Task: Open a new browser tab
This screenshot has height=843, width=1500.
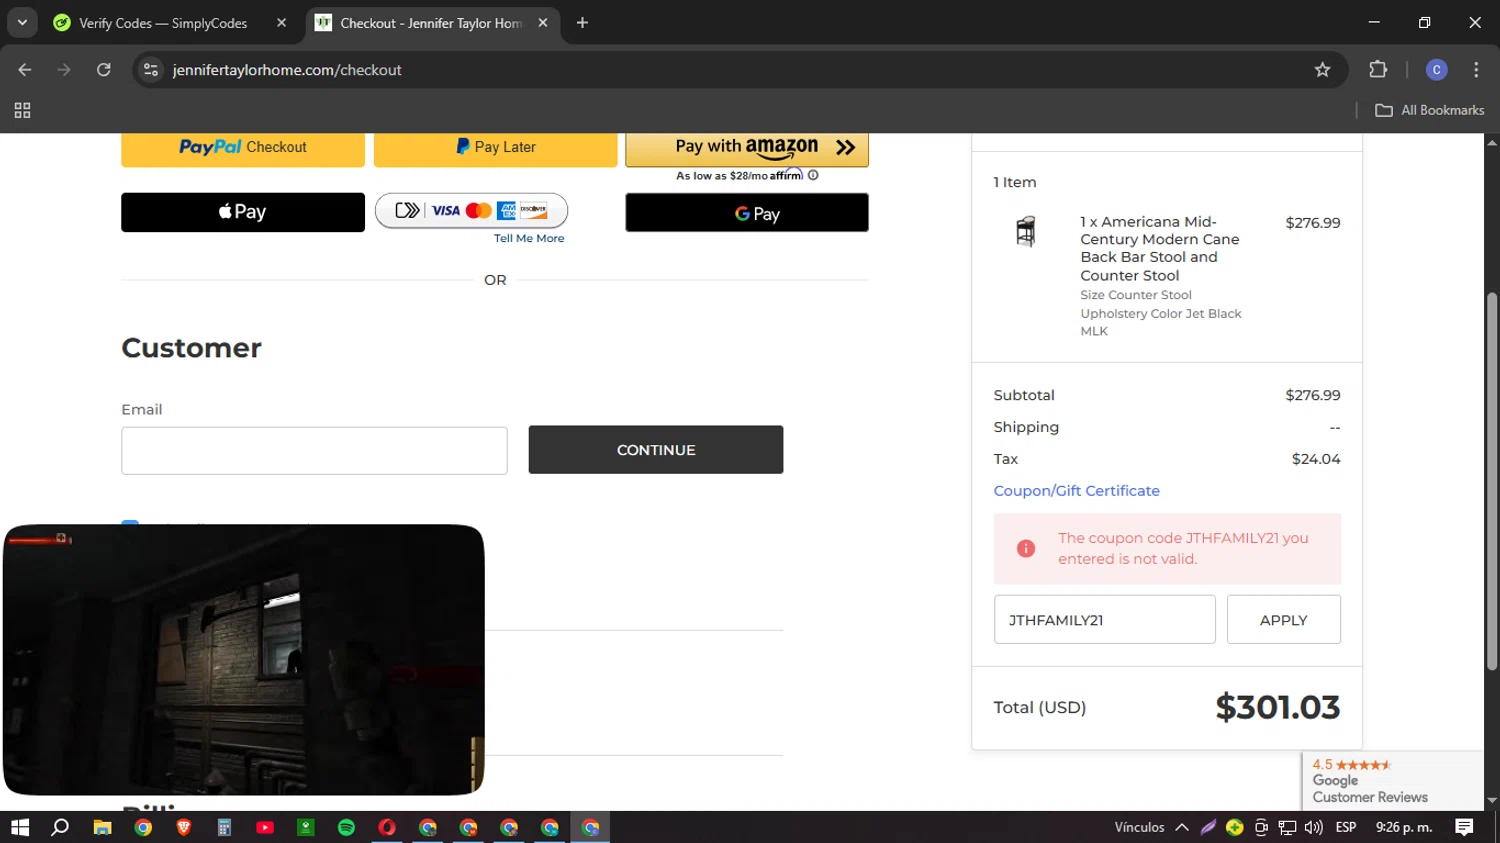Action: pyautogui.click(x=582, y=22)
